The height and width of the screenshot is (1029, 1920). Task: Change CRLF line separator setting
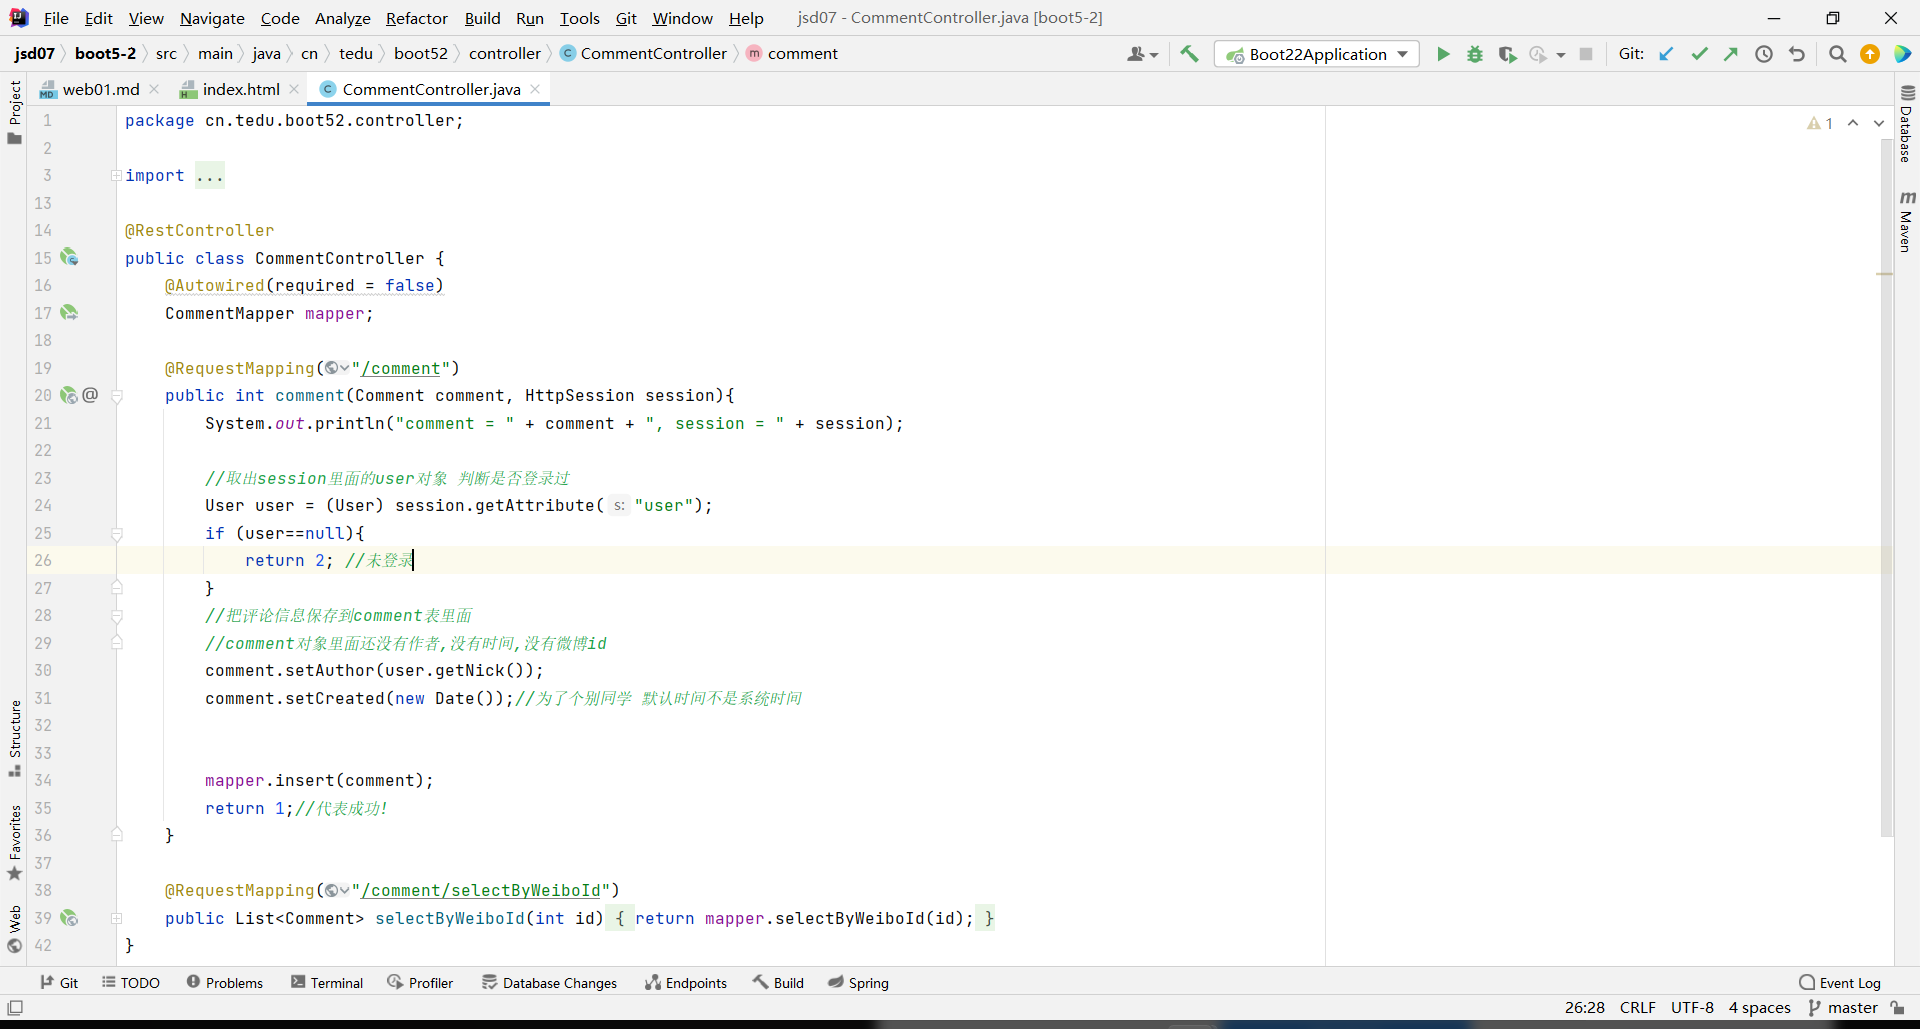(1638, 1007)
